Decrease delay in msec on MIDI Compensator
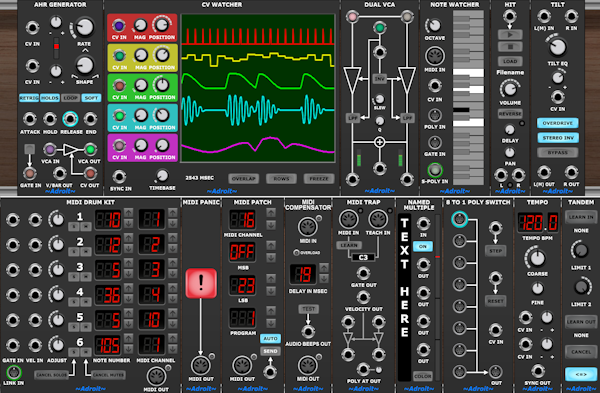Screen dimensions: 600x393 pyautogui.click(x=324, y=278)
